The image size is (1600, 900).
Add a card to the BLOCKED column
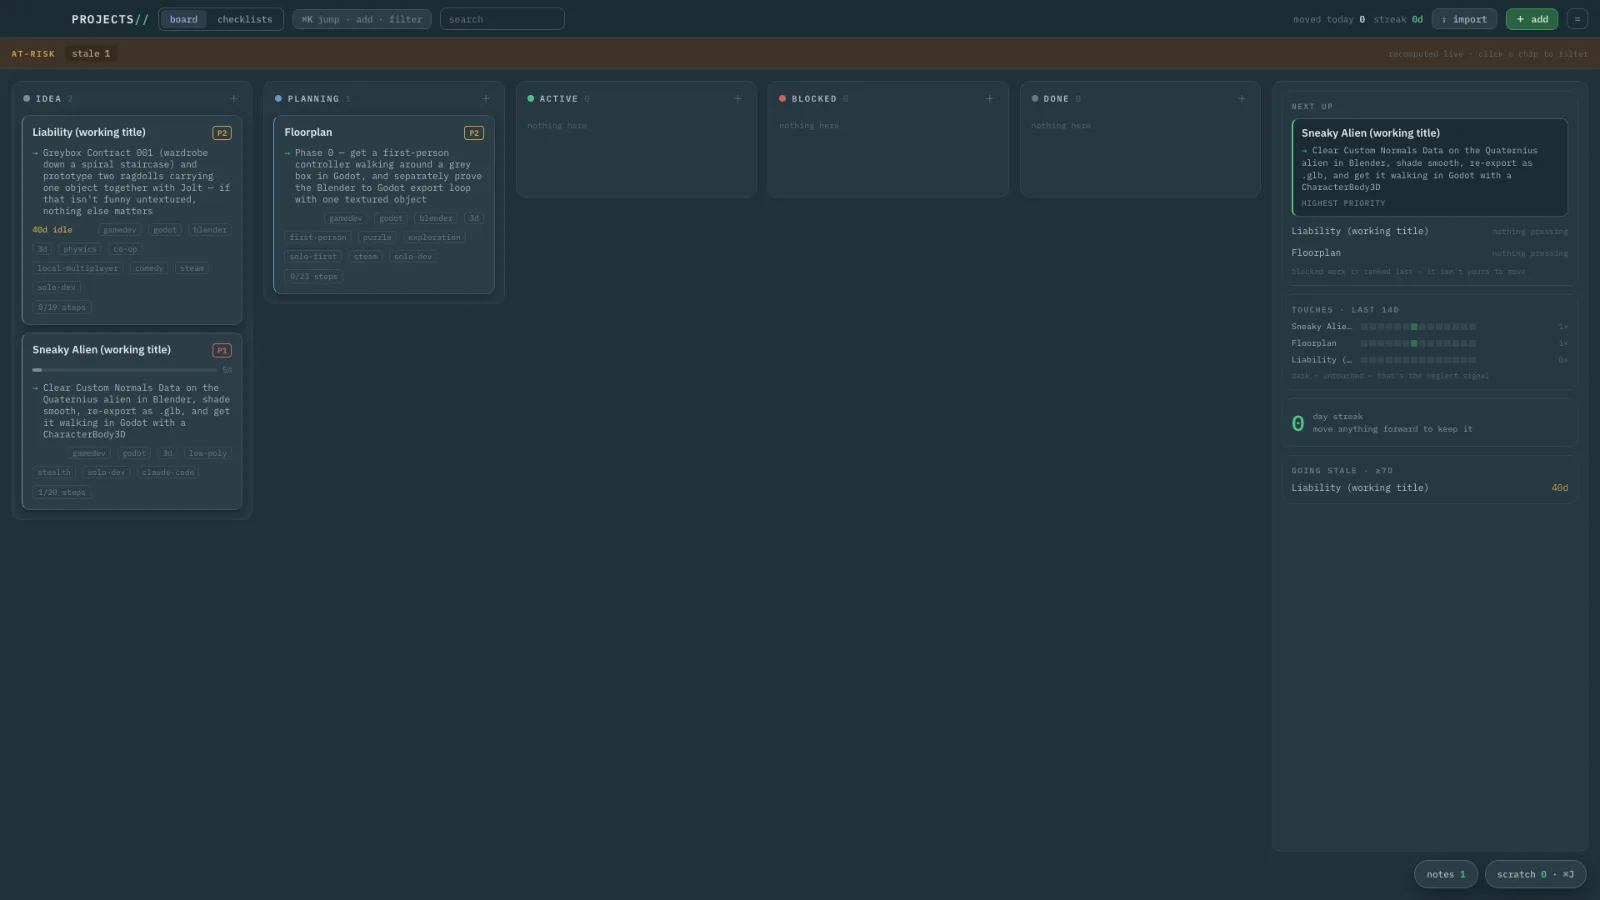coord(990,99)
